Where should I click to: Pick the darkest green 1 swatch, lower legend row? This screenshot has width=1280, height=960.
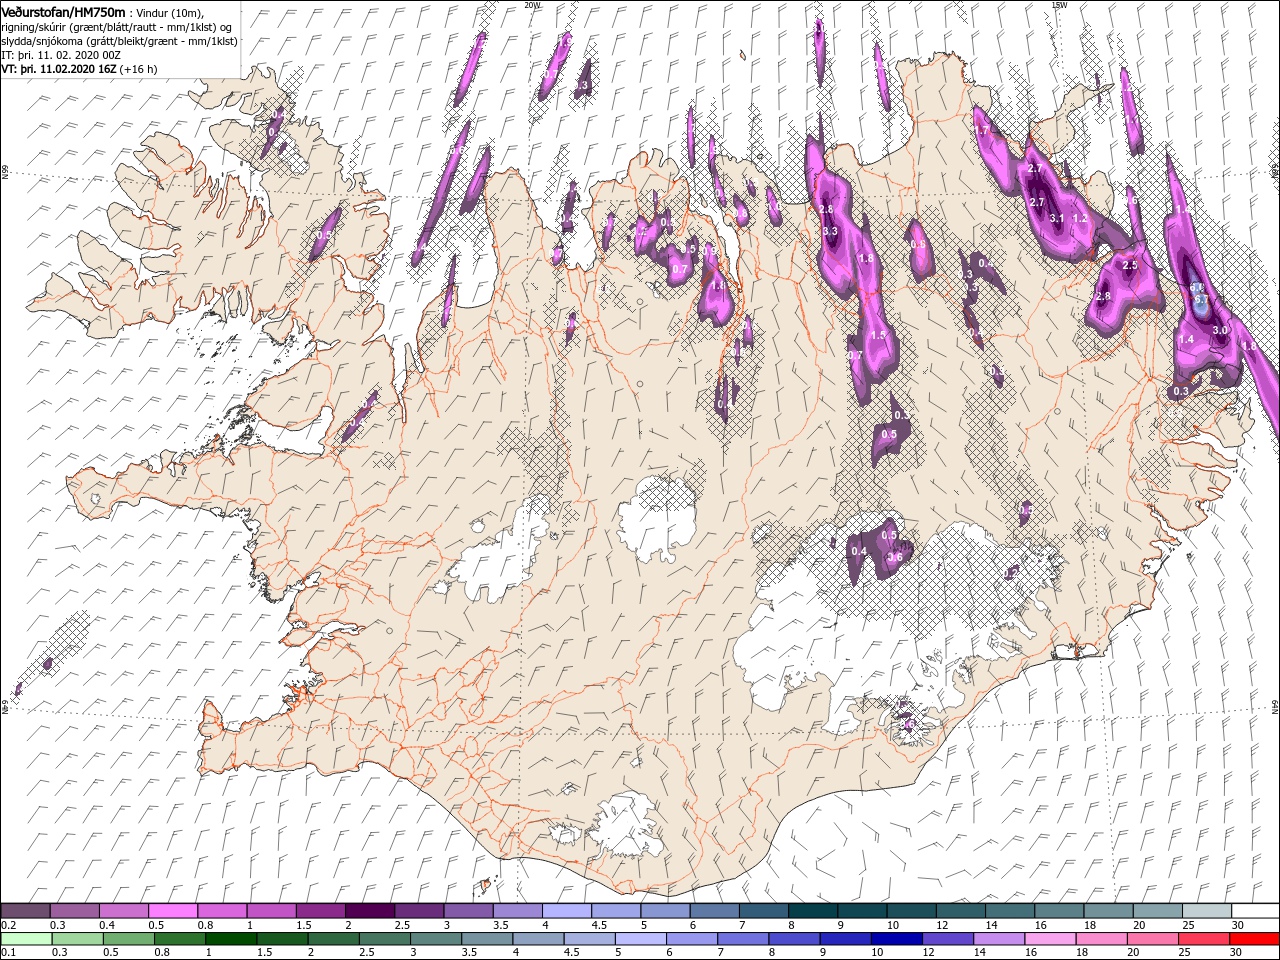pyautogui.click(x=230, y=939)
